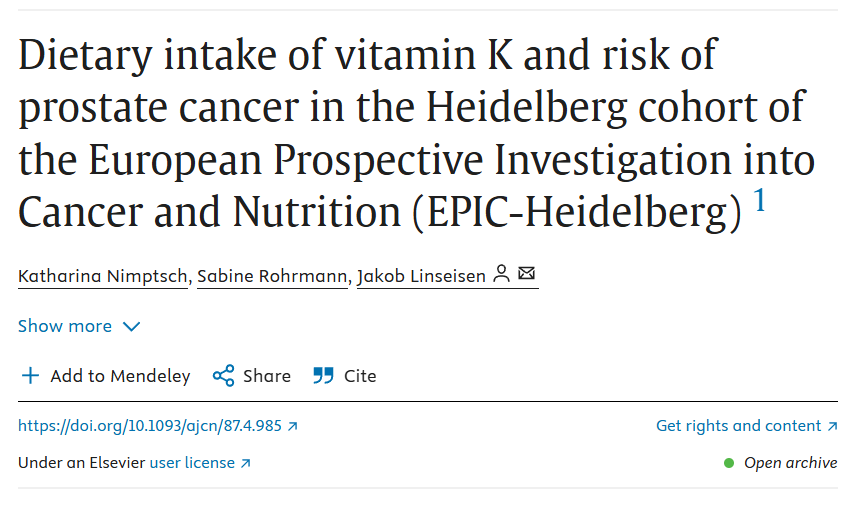Open Get rights and content link
Screen dimensions: 861x506
point(738,426)
